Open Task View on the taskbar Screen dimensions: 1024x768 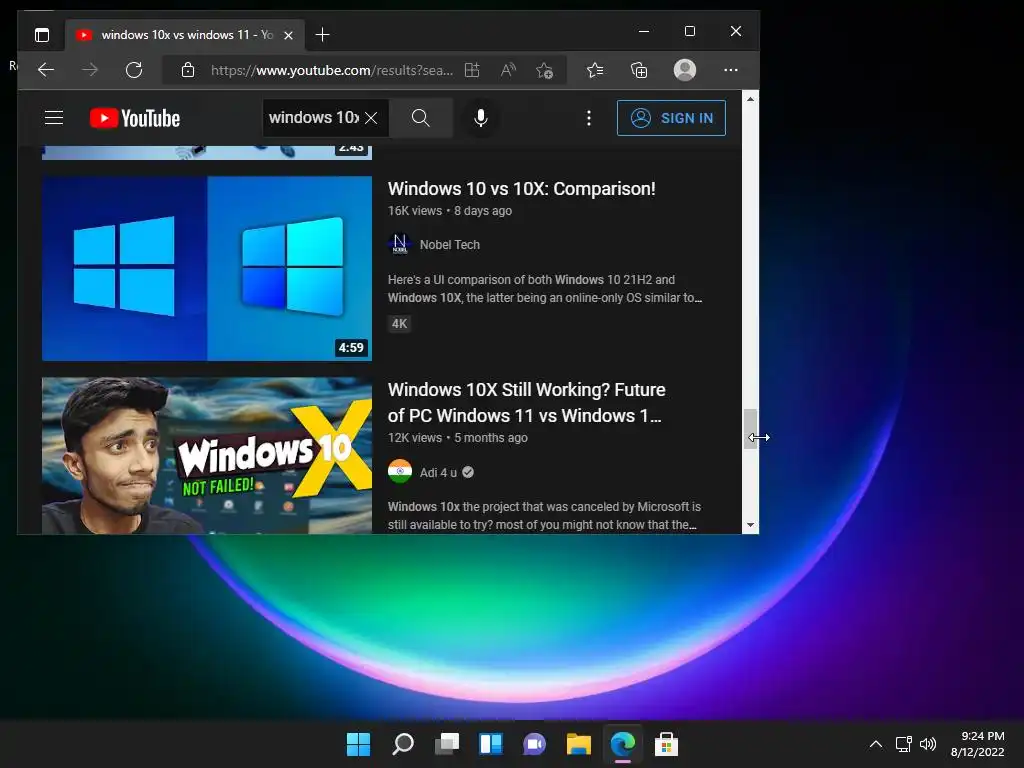coord(447,744)
